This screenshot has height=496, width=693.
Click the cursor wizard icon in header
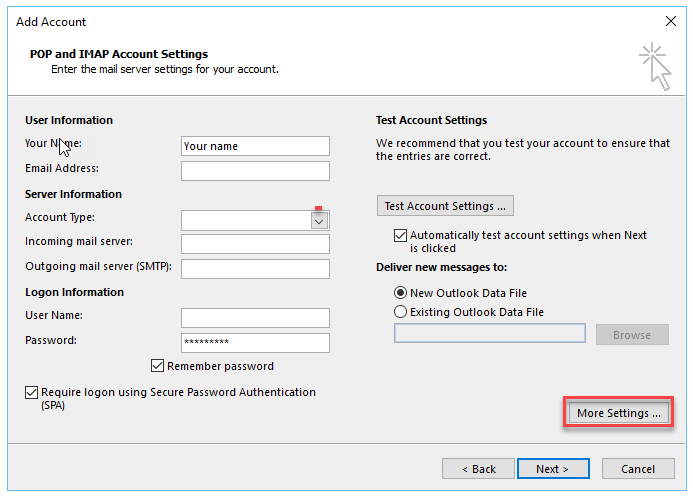click(x=655, y=64)
